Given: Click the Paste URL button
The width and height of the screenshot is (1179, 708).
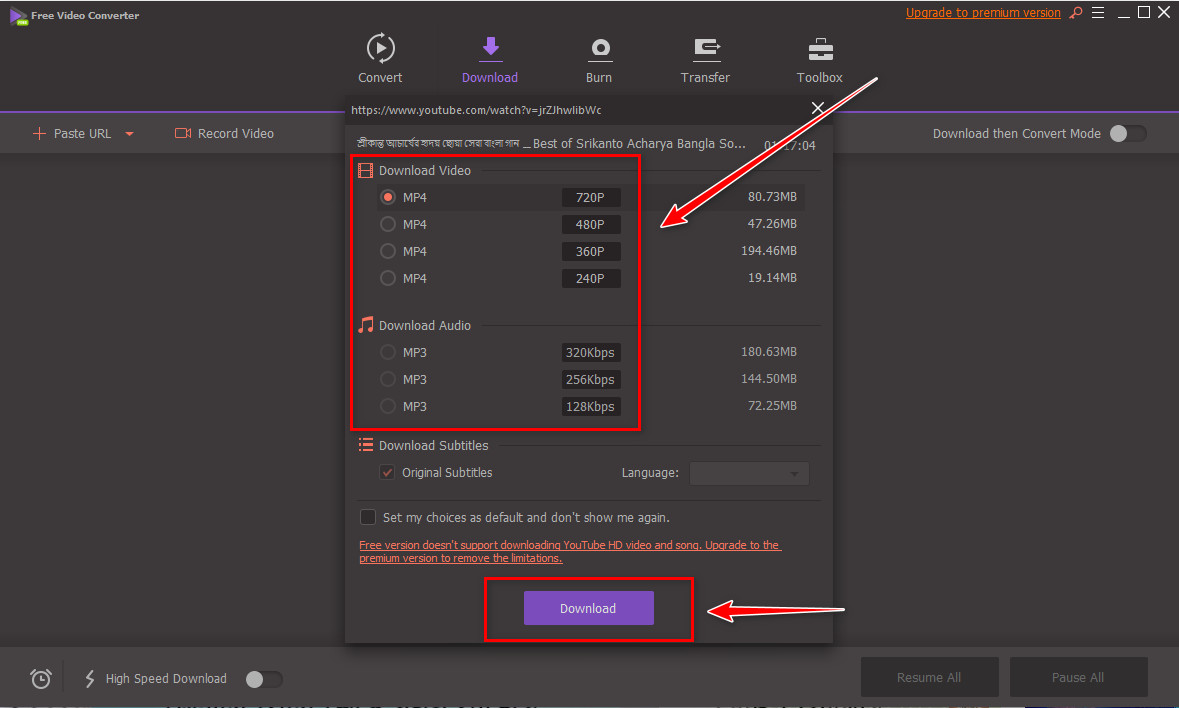Looking at the screenshot, I should coord(72,134).
